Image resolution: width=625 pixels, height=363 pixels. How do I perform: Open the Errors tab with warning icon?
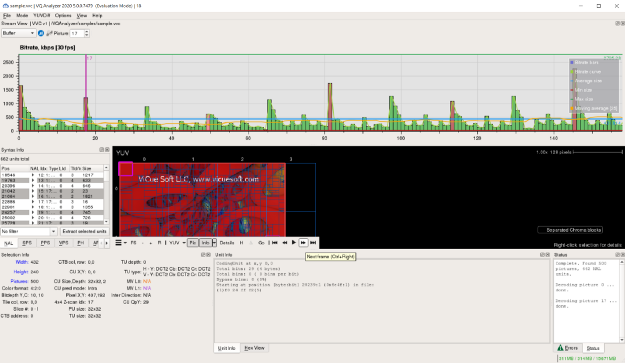click(x=567, y=348)
